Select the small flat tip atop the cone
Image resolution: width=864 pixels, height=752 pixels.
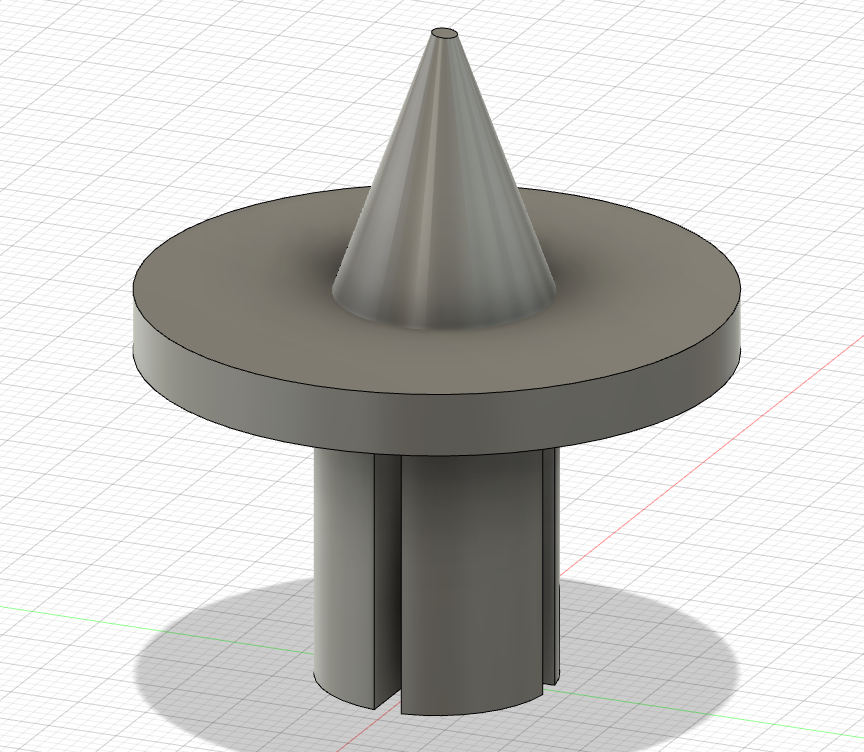[445, 34]
